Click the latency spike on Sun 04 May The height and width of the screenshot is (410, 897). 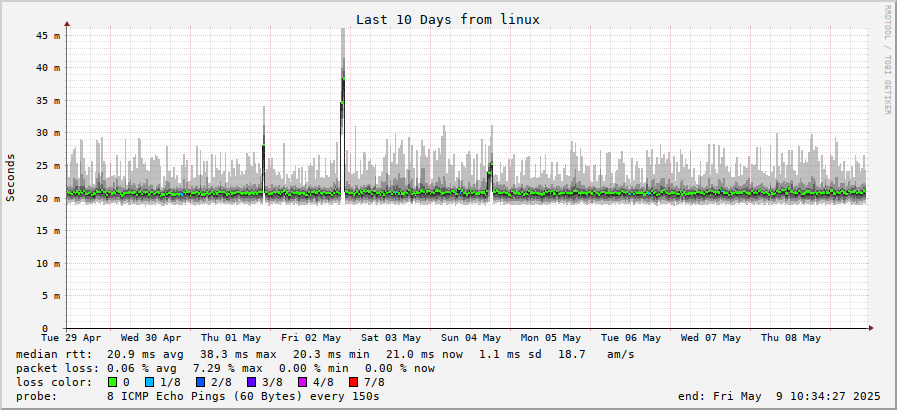490,161
